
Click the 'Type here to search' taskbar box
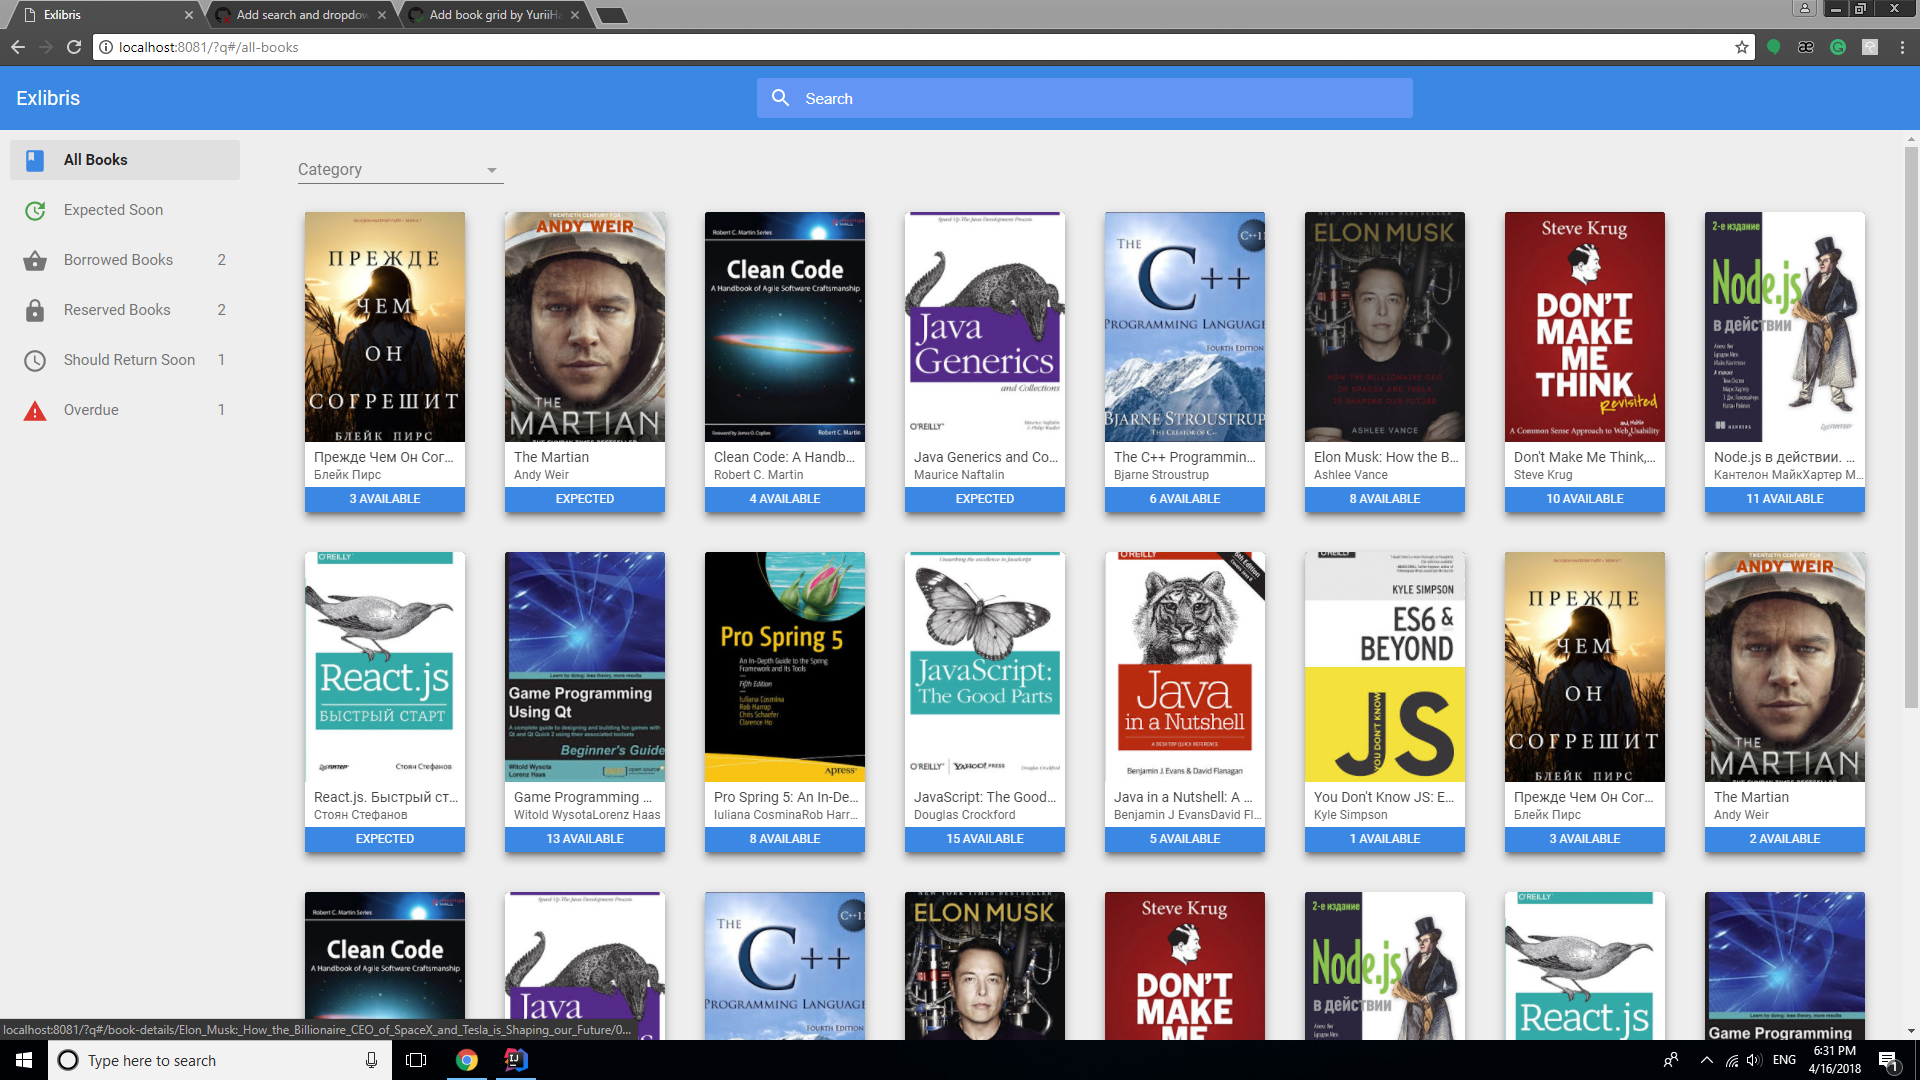219,1060
